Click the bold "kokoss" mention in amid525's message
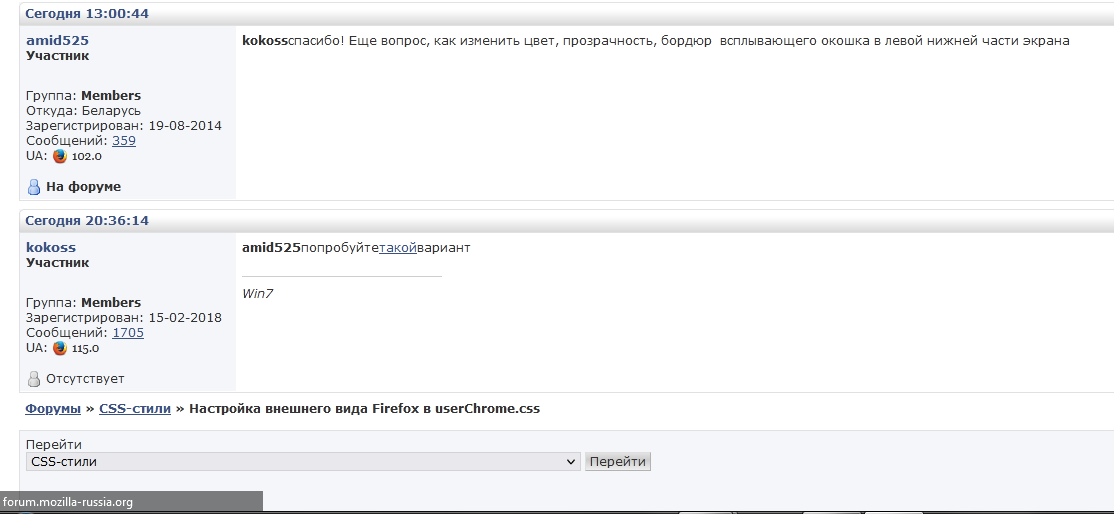The width and height of the screenshot is (1114, 514). pyautogui.click(x=266, y=41)
